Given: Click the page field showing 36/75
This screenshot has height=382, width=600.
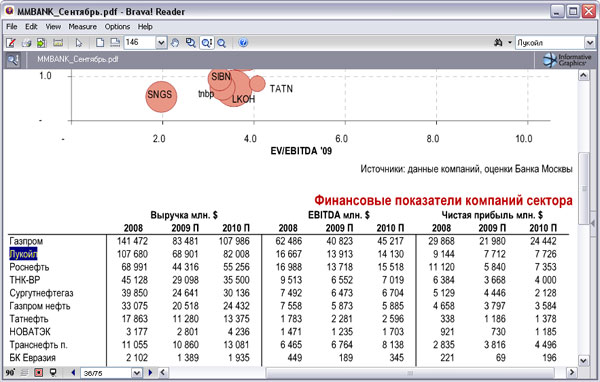Looking at the screenshot, I should 106,373.
